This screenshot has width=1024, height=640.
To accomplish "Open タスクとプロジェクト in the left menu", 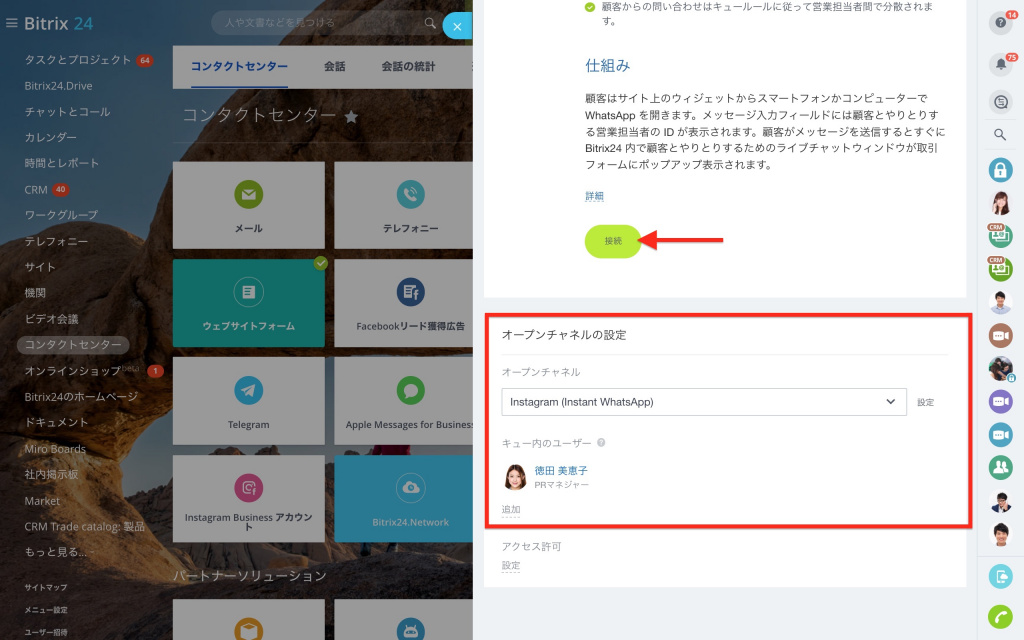I will [x=78, y=60].
